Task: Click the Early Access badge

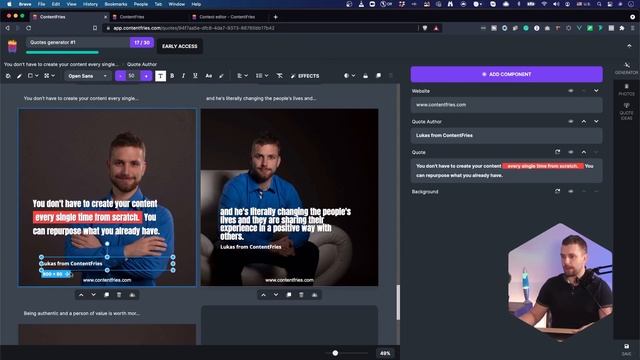Action: (180, 46)
